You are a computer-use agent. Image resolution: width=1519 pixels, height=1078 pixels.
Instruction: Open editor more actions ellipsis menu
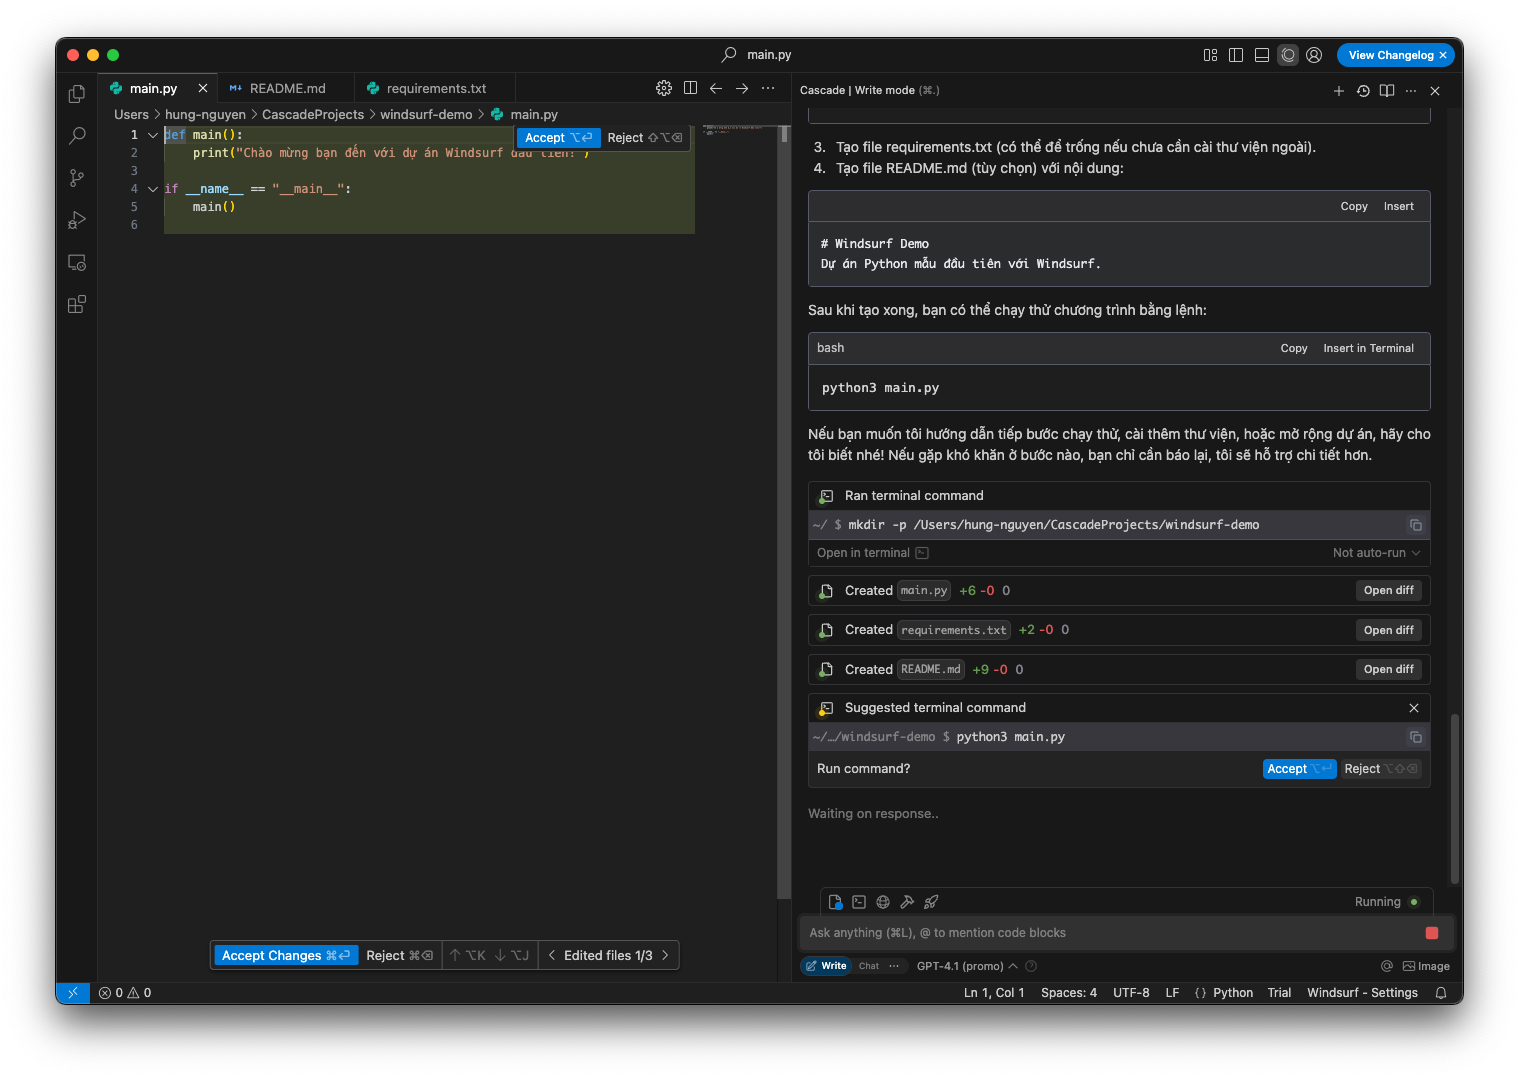(768, 88)
